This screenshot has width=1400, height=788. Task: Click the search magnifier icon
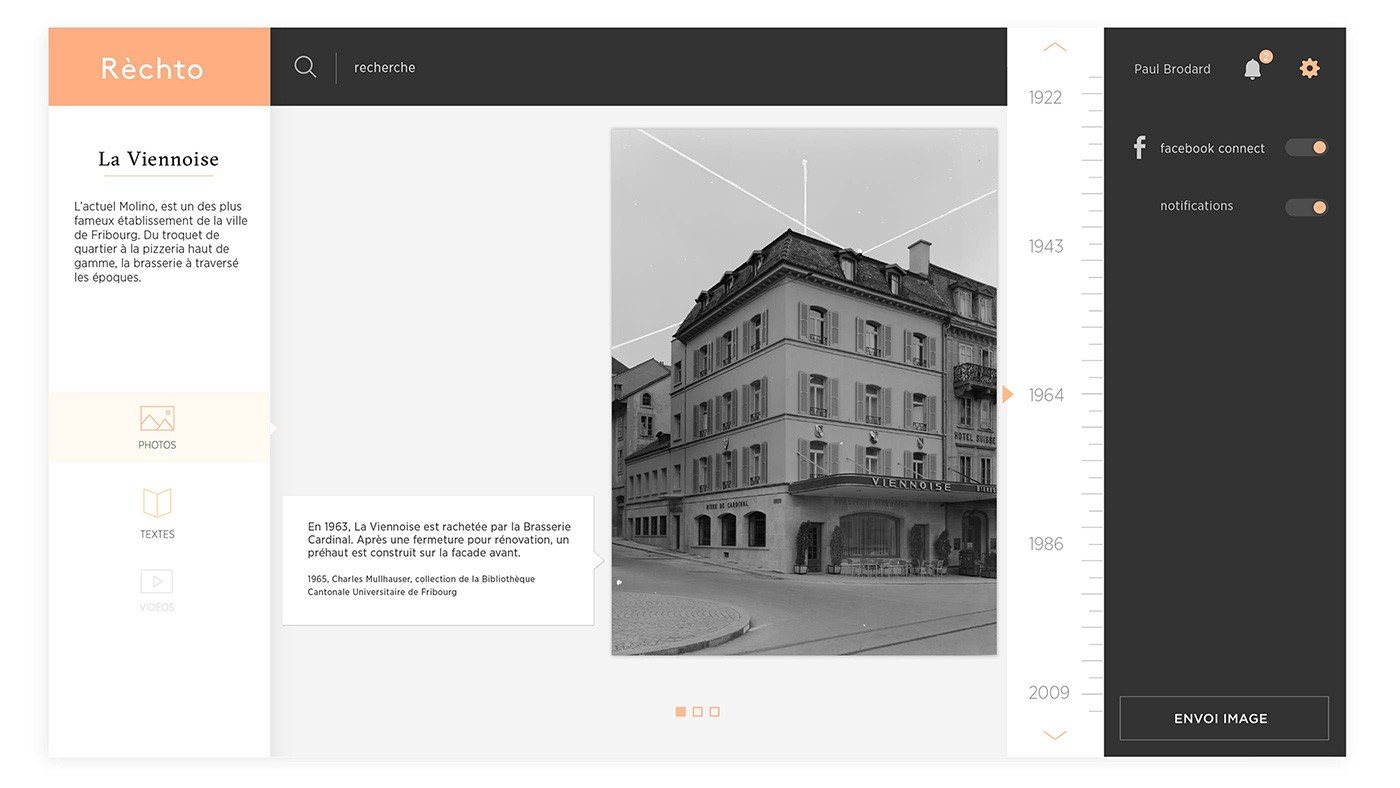tap(305, 67)
